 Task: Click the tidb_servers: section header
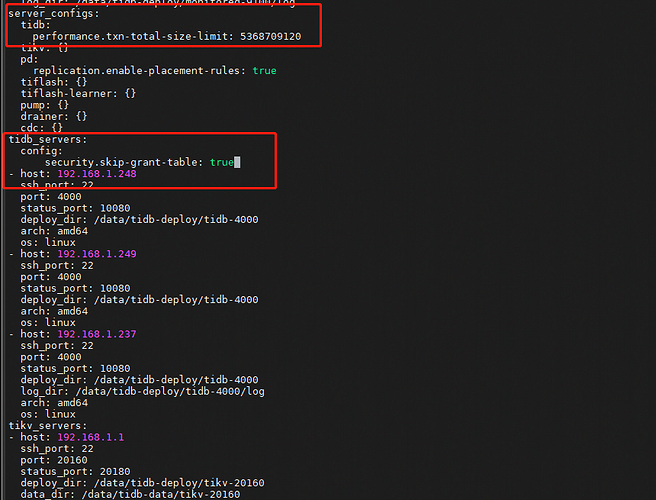(x=48, y=139)
